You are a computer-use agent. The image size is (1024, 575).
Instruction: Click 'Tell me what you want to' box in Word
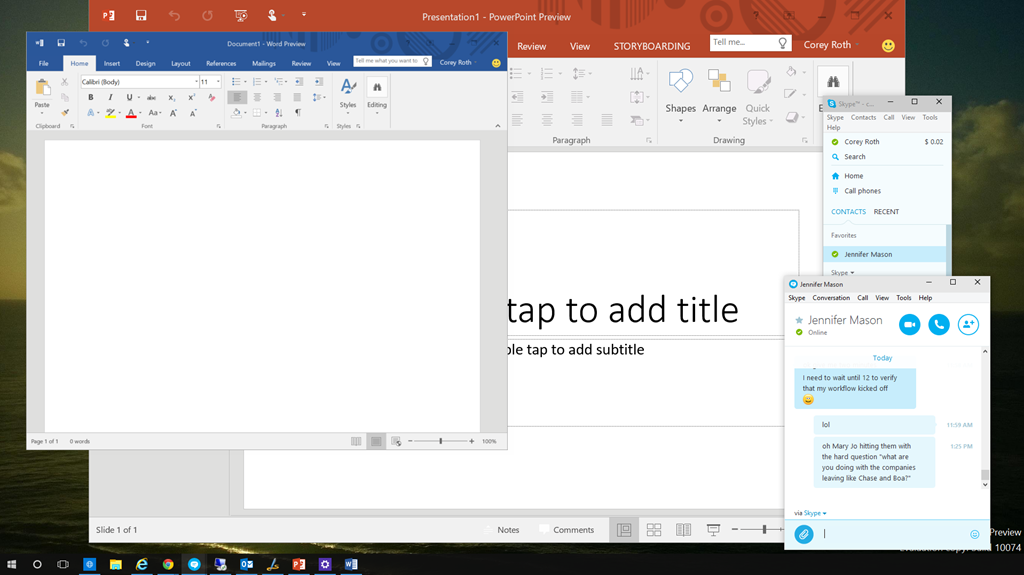(x=392, y=61)
